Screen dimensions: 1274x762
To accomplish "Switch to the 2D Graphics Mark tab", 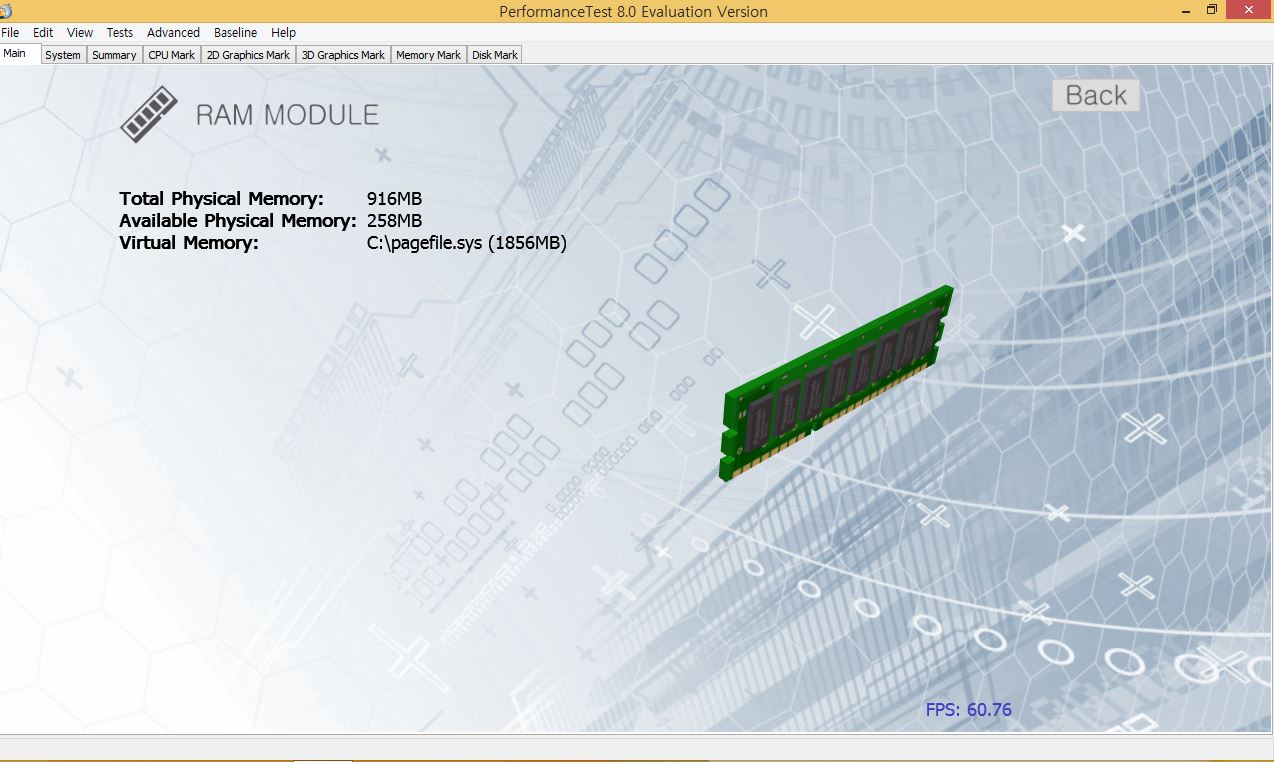I will click(248, 55).
